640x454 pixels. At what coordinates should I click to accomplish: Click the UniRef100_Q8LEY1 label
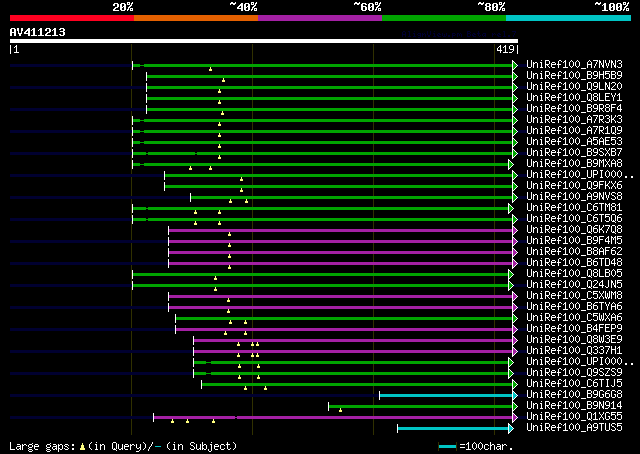point(574,98)
